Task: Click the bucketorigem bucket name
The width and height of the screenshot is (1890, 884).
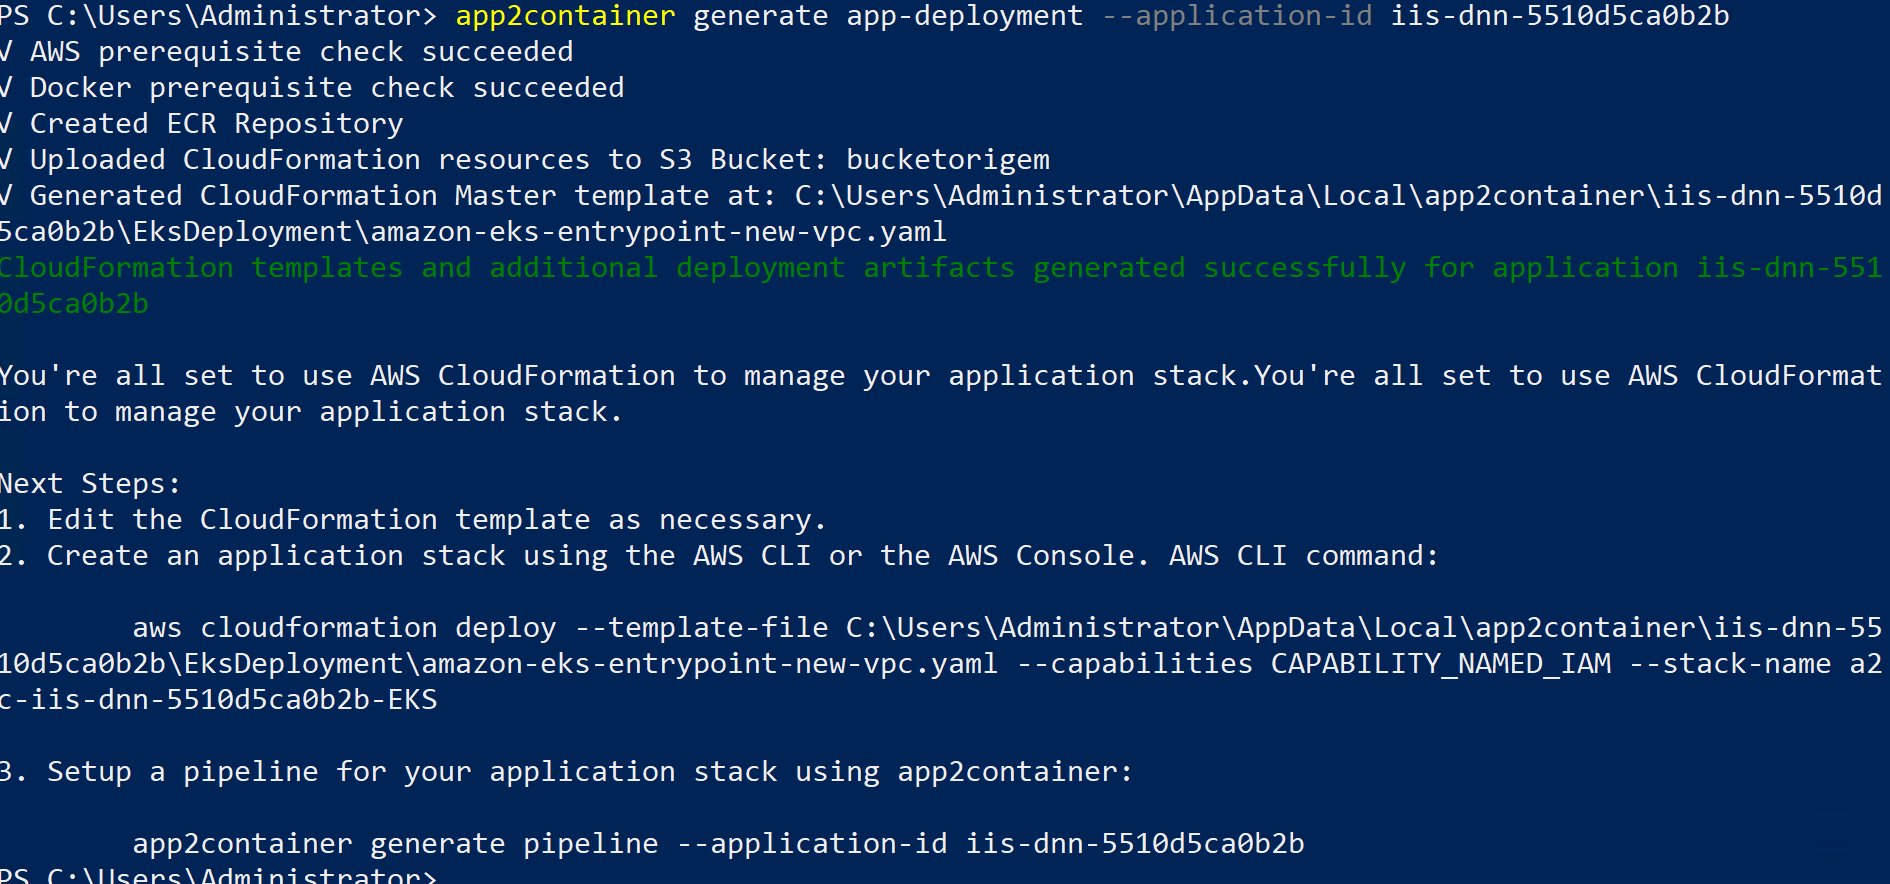Action: [948, 160]
